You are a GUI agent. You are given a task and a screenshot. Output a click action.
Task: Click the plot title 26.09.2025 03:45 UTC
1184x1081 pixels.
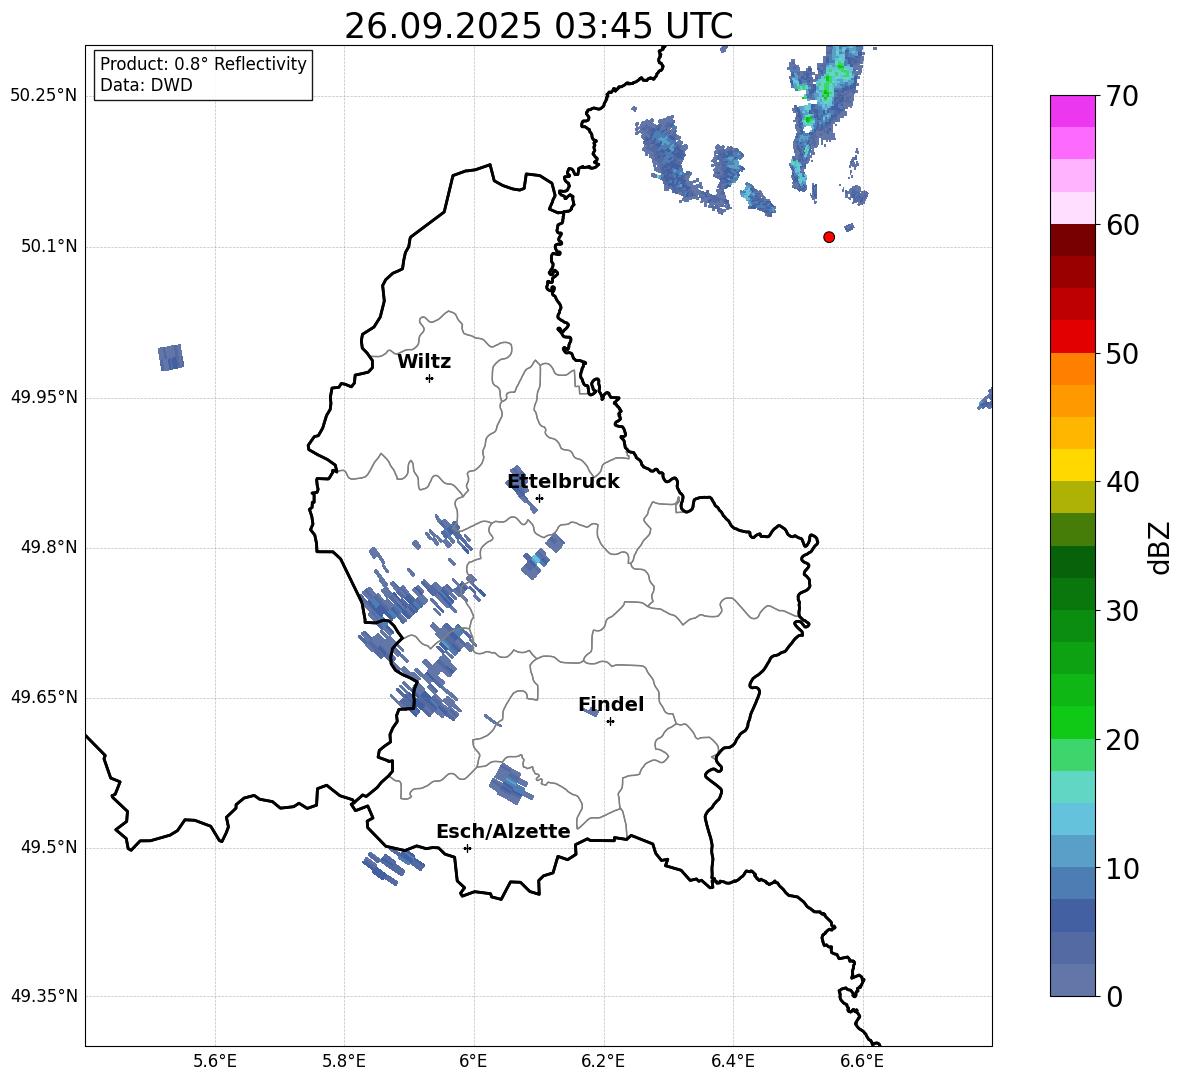pyautogui.click(x=538, y=26)
